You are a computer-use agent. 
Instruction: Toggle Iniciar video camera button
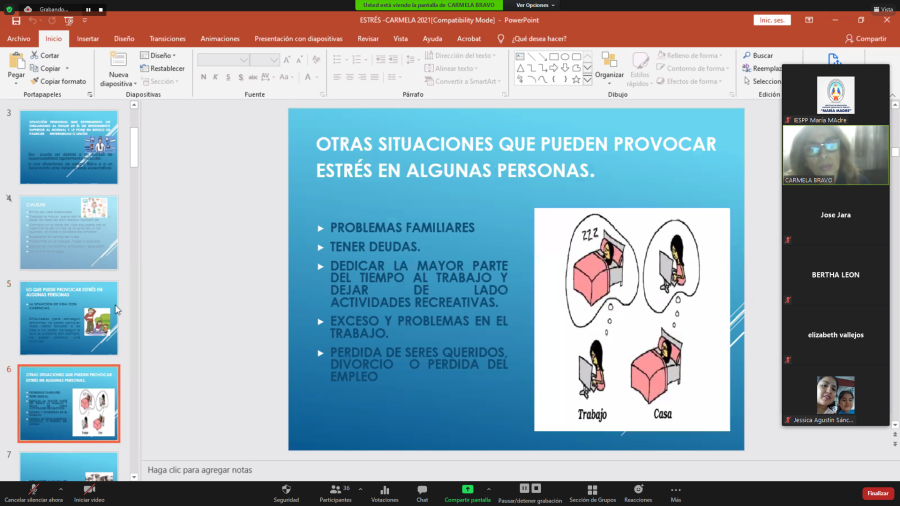click(x=89, y=489)
